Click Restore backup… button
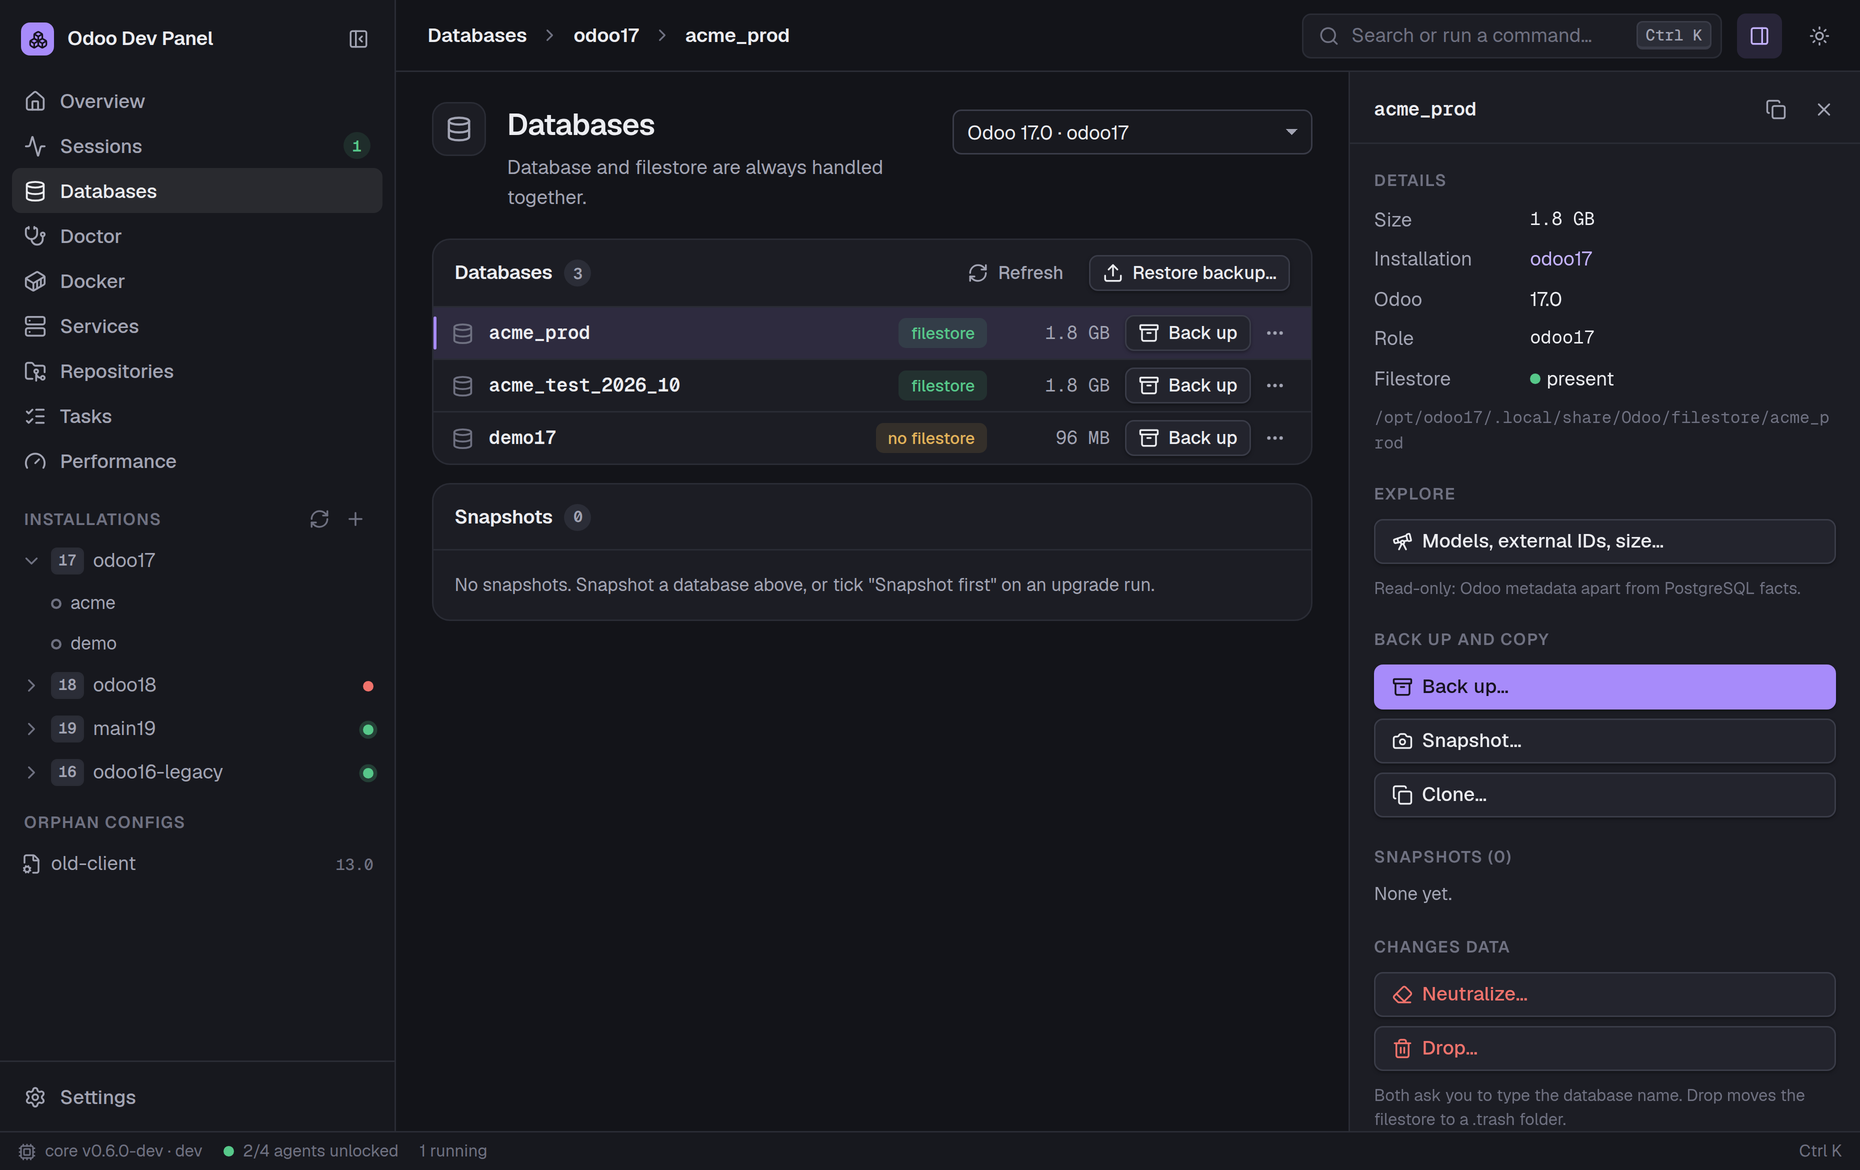 [1188, 273]
